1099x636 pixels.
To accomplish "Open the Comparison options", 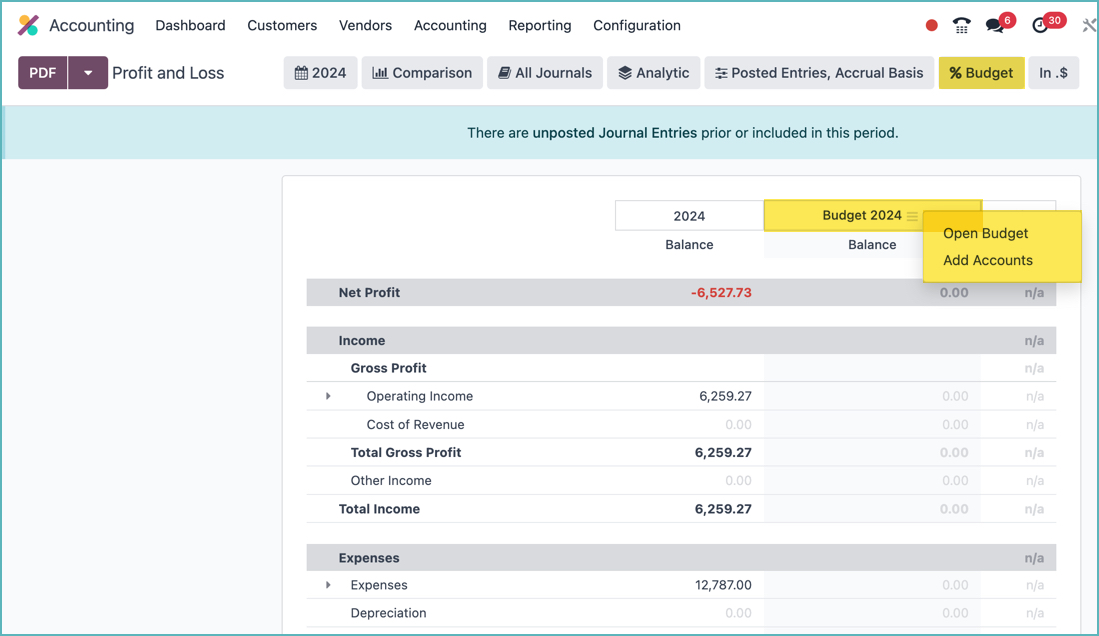I will (421, 73).
